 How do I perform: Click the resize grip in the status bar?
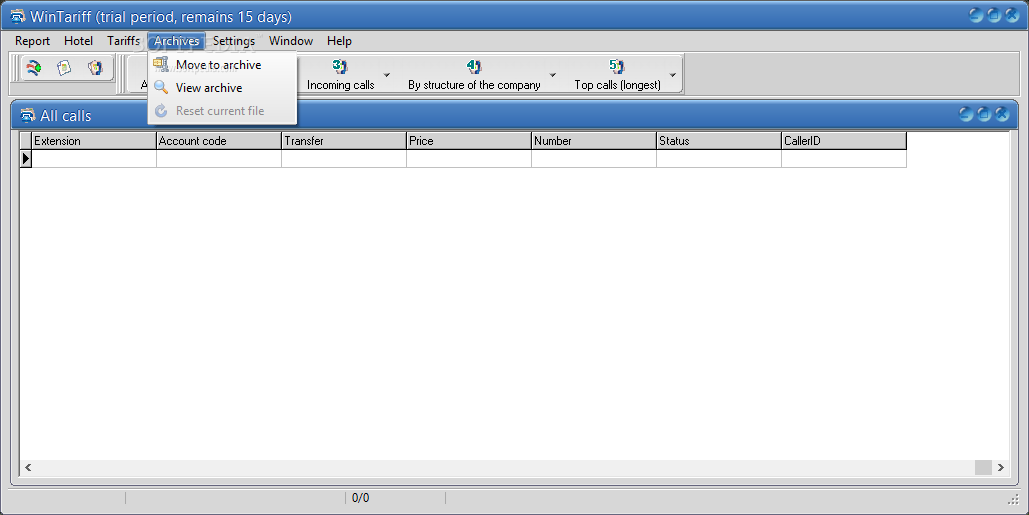coord(1013,500)
